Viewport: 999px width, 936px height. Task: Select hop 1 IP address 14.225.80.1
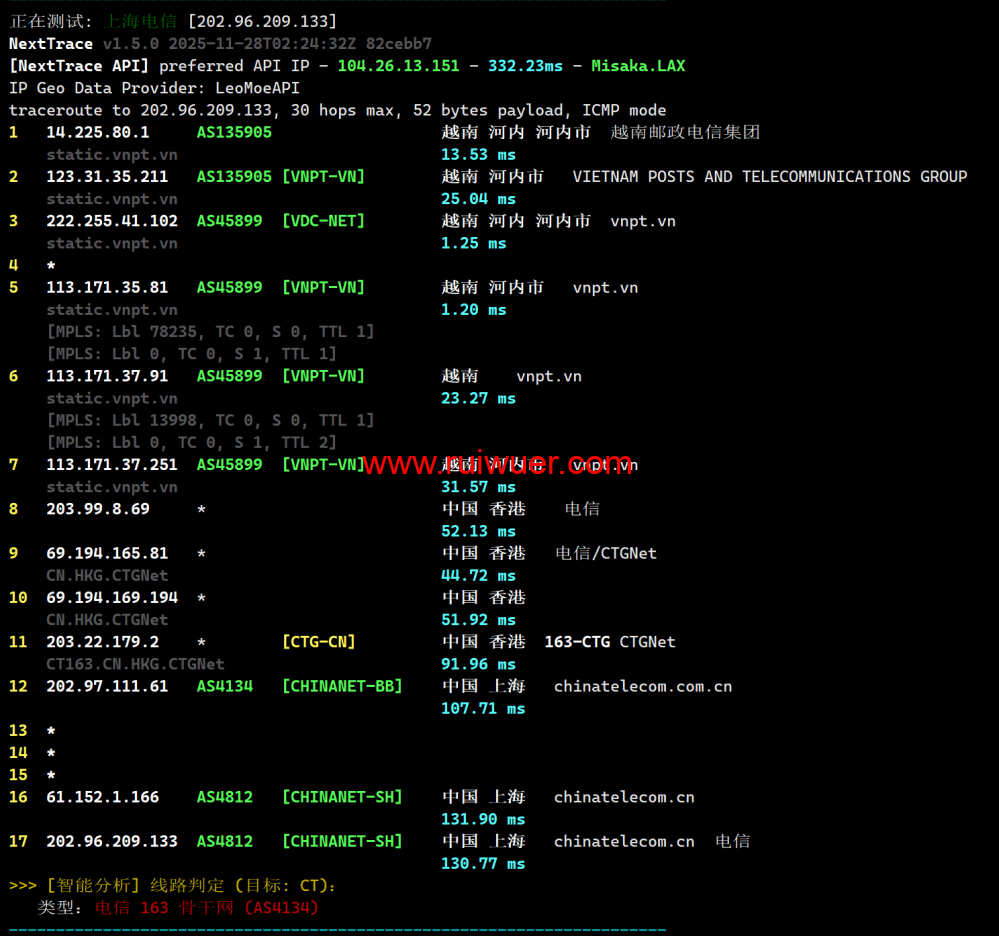pyautogui.click(x=98, y=132)
